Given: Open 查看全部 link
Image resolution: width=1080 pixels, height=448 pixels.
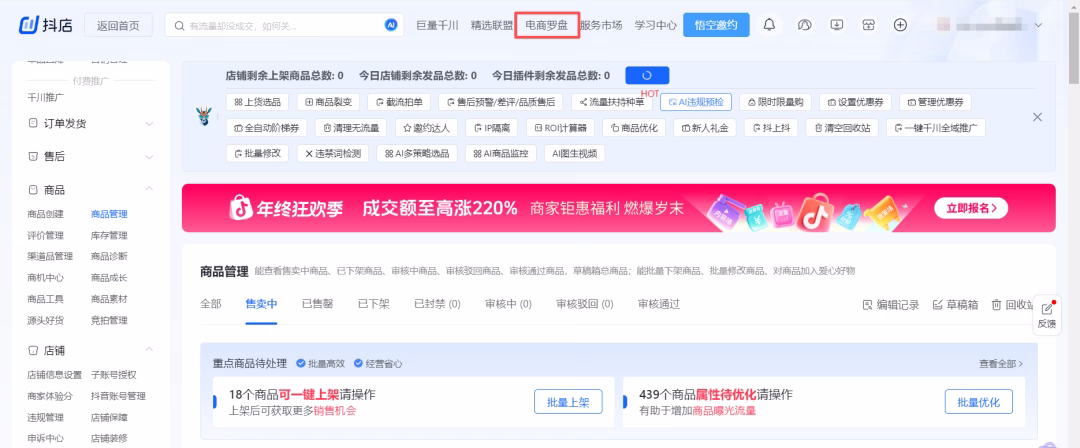Looking at the screenshot, I should point(1001,363).
